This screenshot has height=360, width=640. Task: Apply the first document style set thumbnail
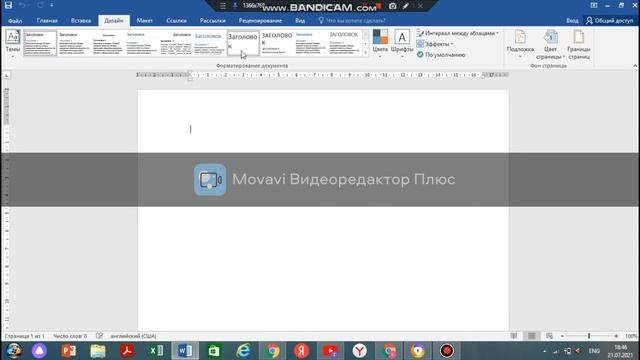(40, 43)
